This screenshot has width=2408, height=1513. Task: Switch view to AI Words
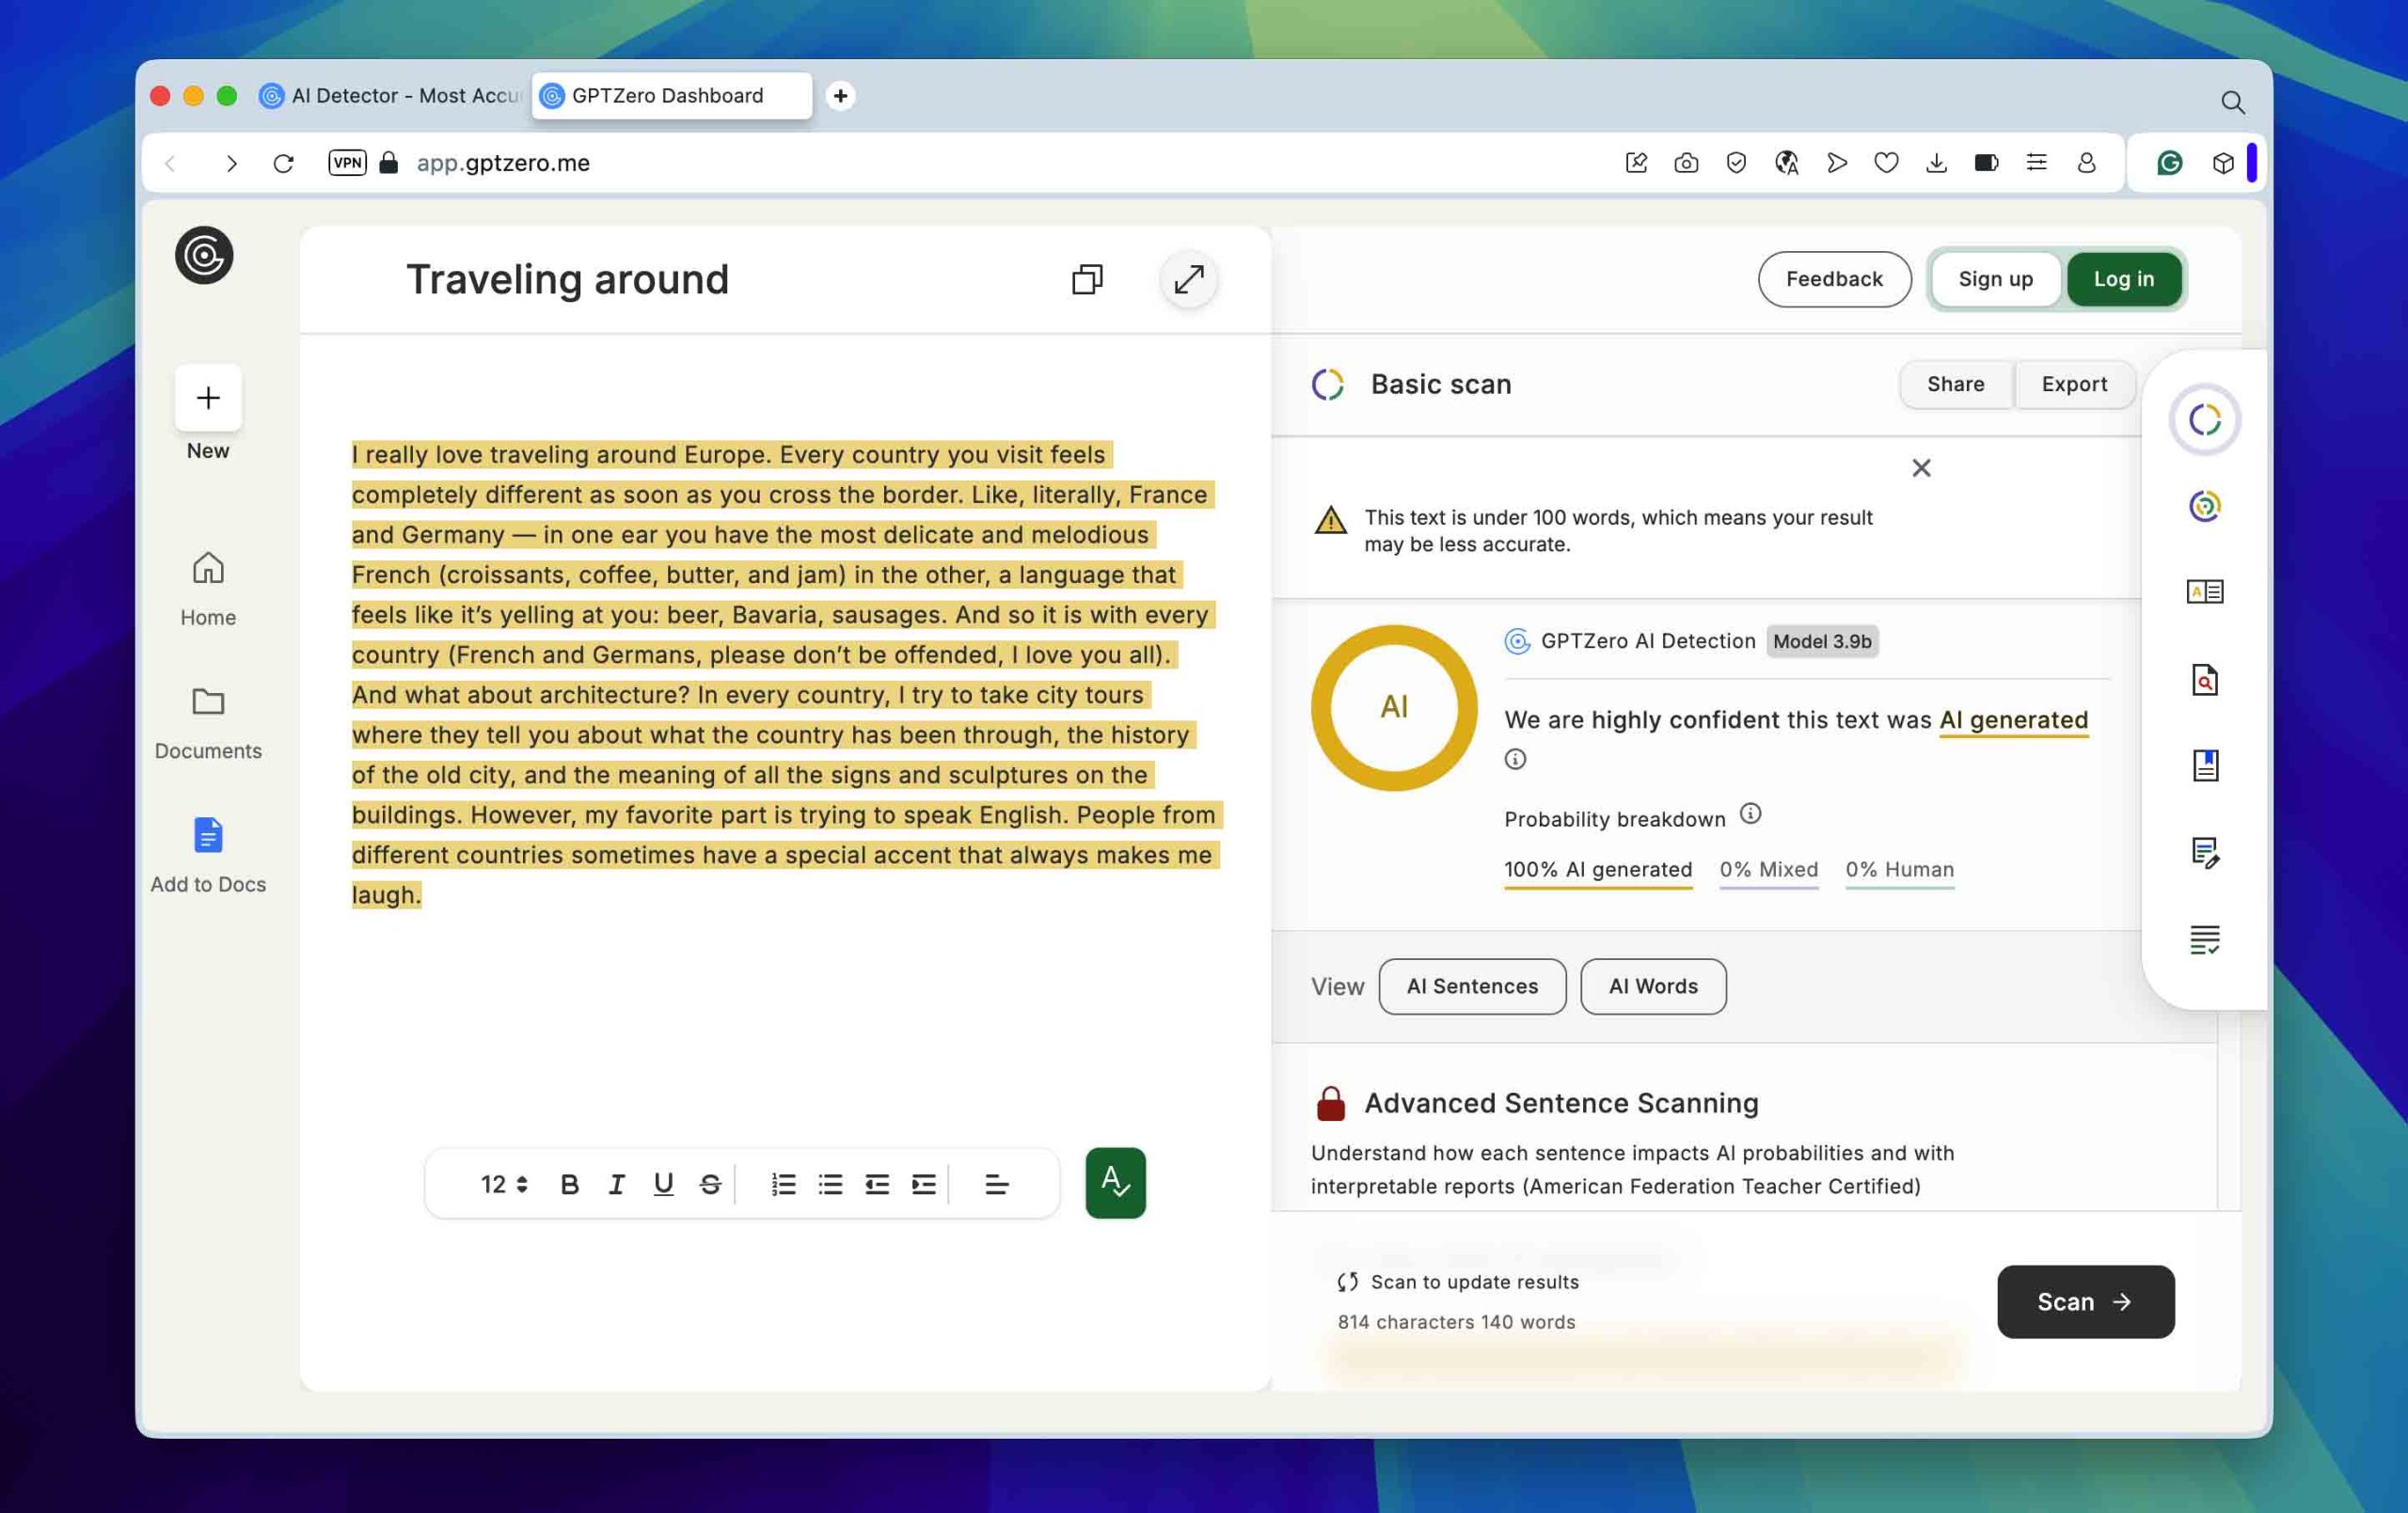1653,986
